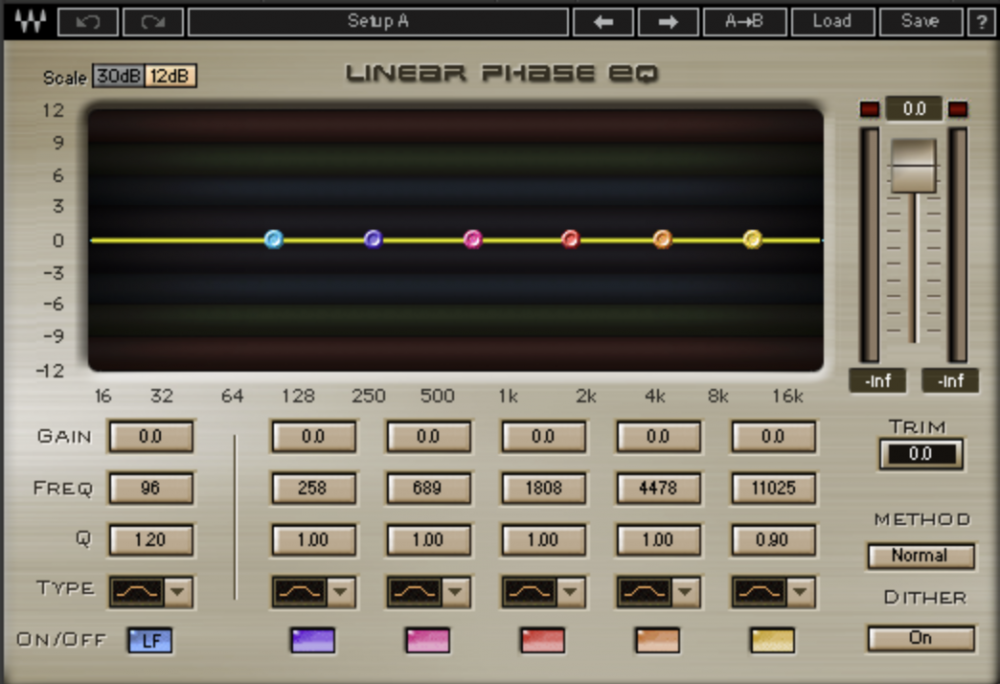Go to next preset with right arrow

point(667,21)
